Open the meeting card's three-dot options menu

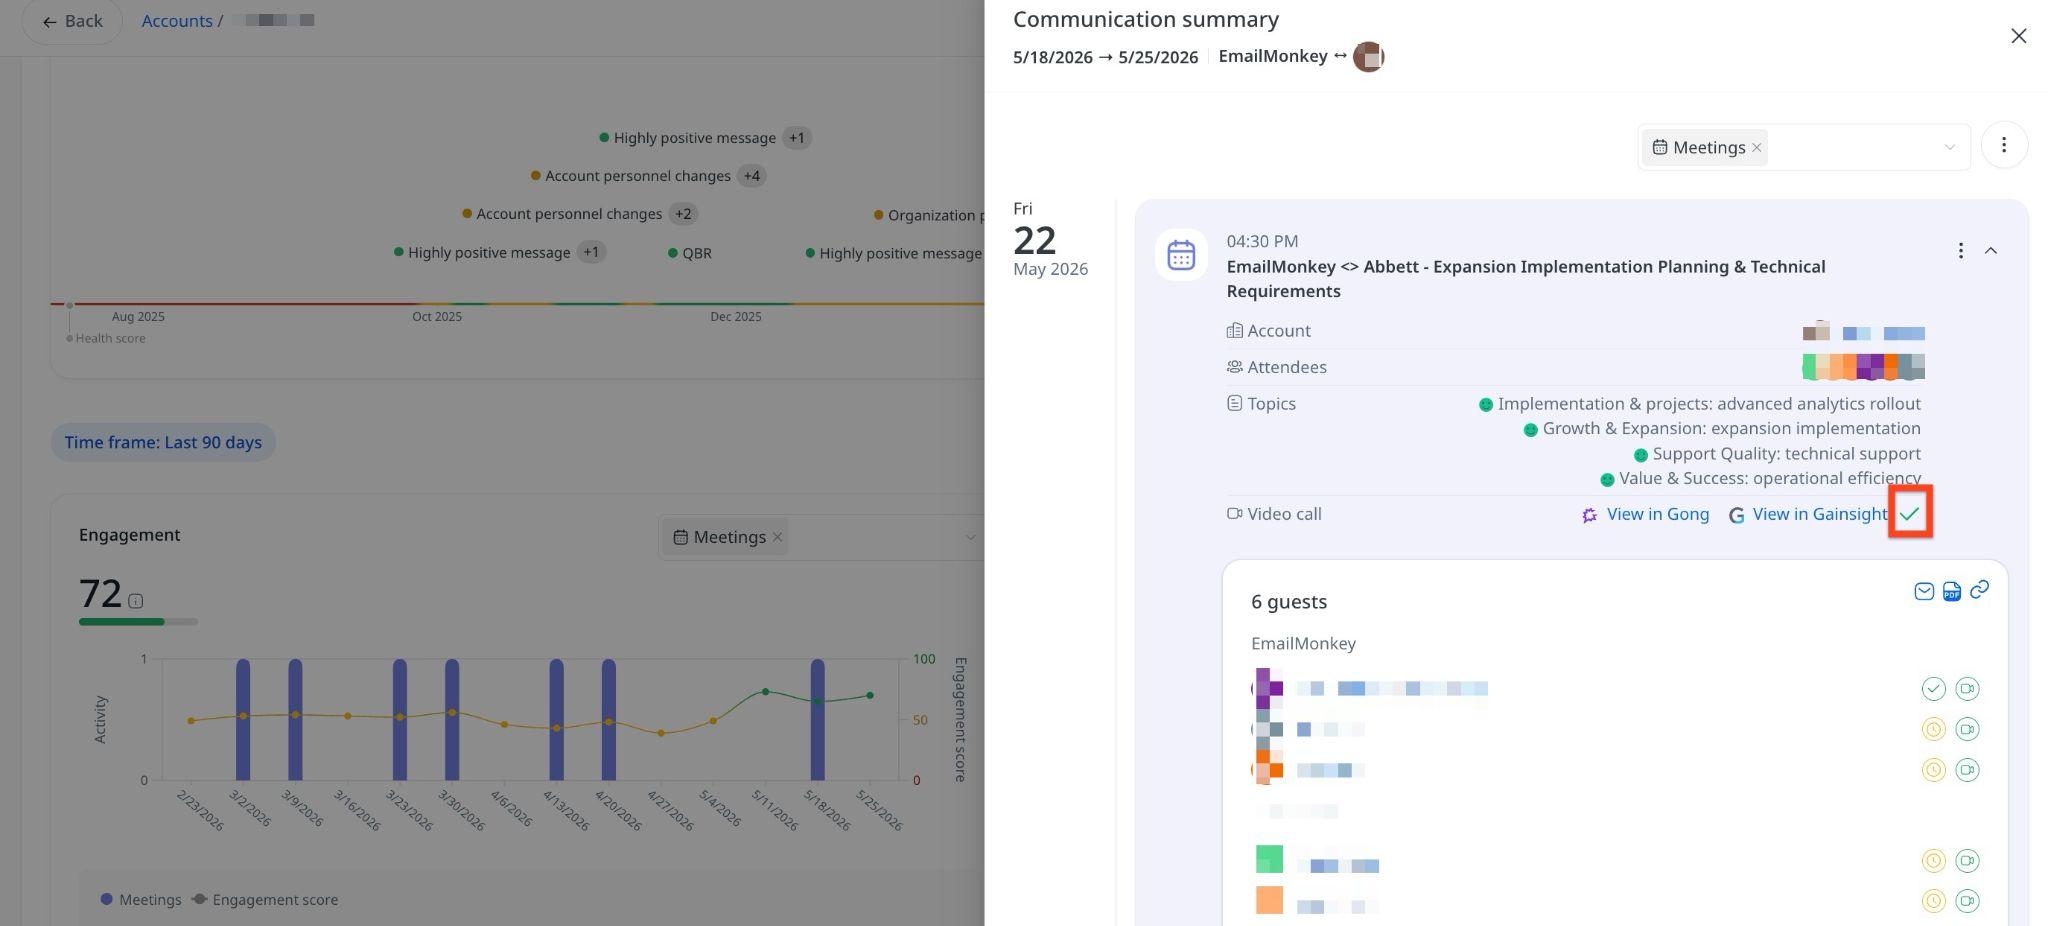1960,251
